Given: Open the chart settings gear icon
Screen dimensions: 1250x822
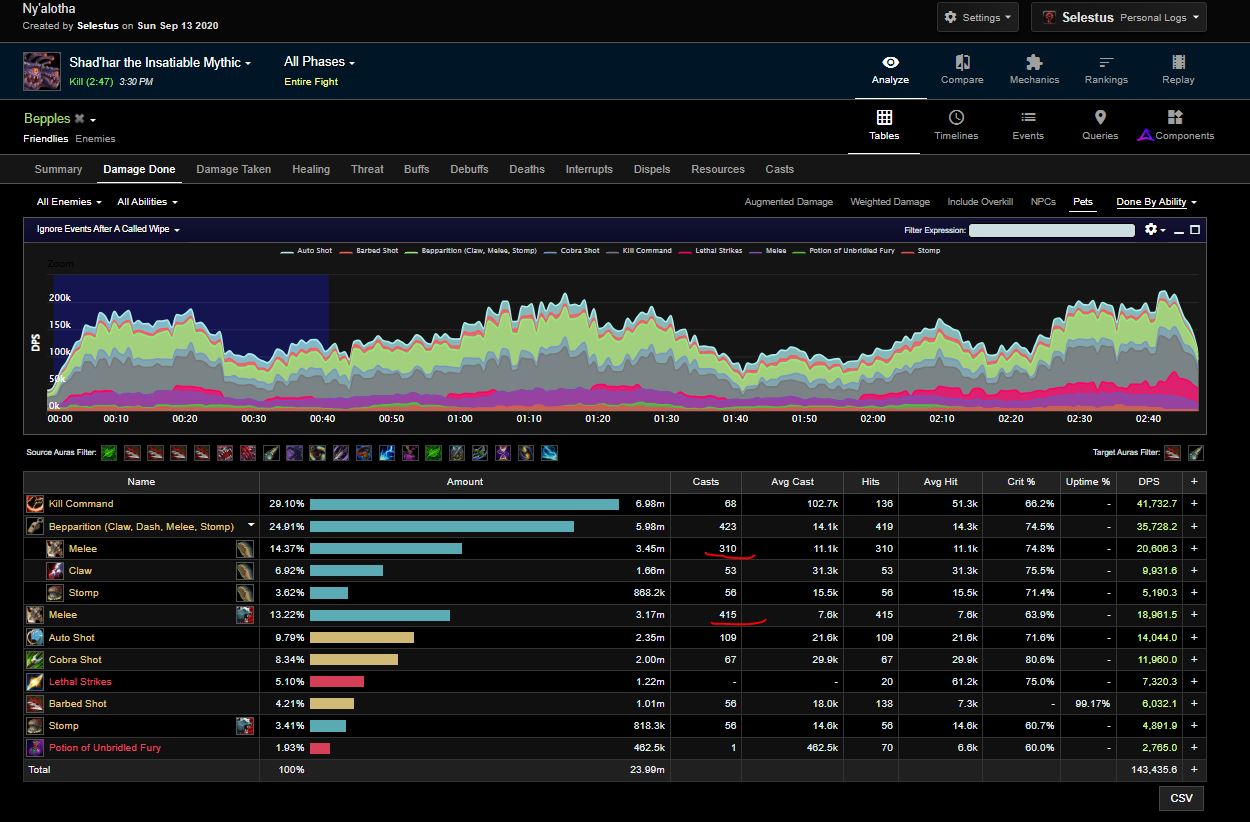Looking at the screenshot, I should [x=1150, y=230].
